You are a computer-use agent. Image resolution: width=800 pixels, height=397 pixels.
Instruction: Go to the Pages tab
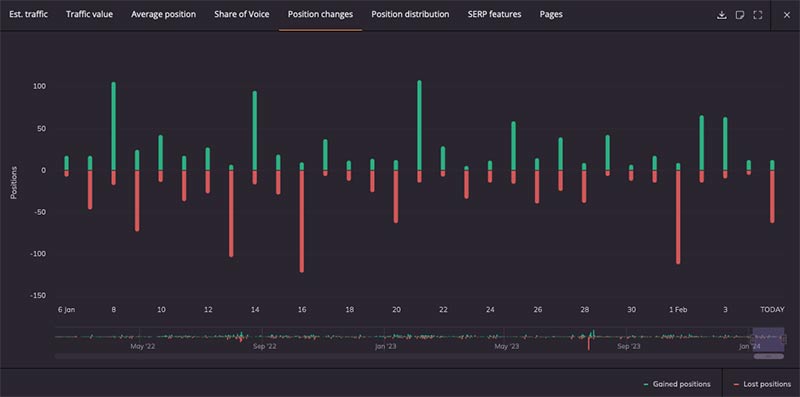[551, 14]
